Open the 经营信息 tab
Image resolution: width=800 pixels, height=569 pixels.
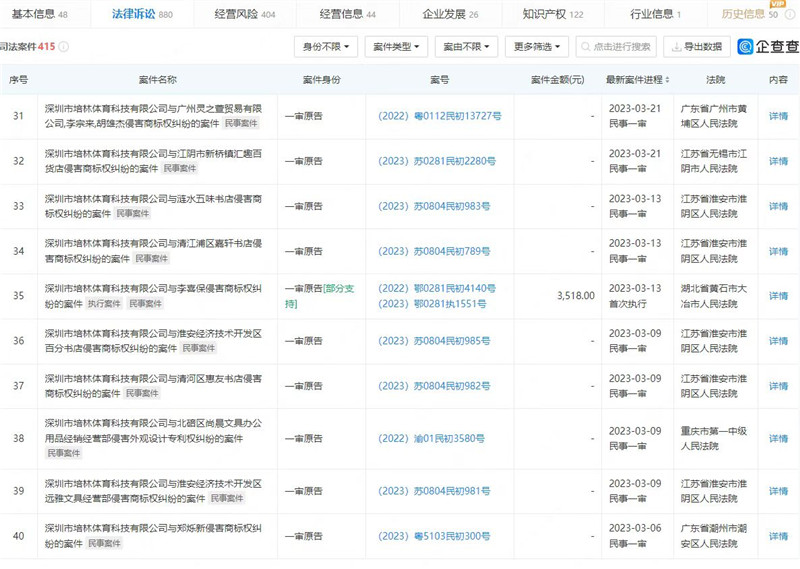[x=347, y=14]
